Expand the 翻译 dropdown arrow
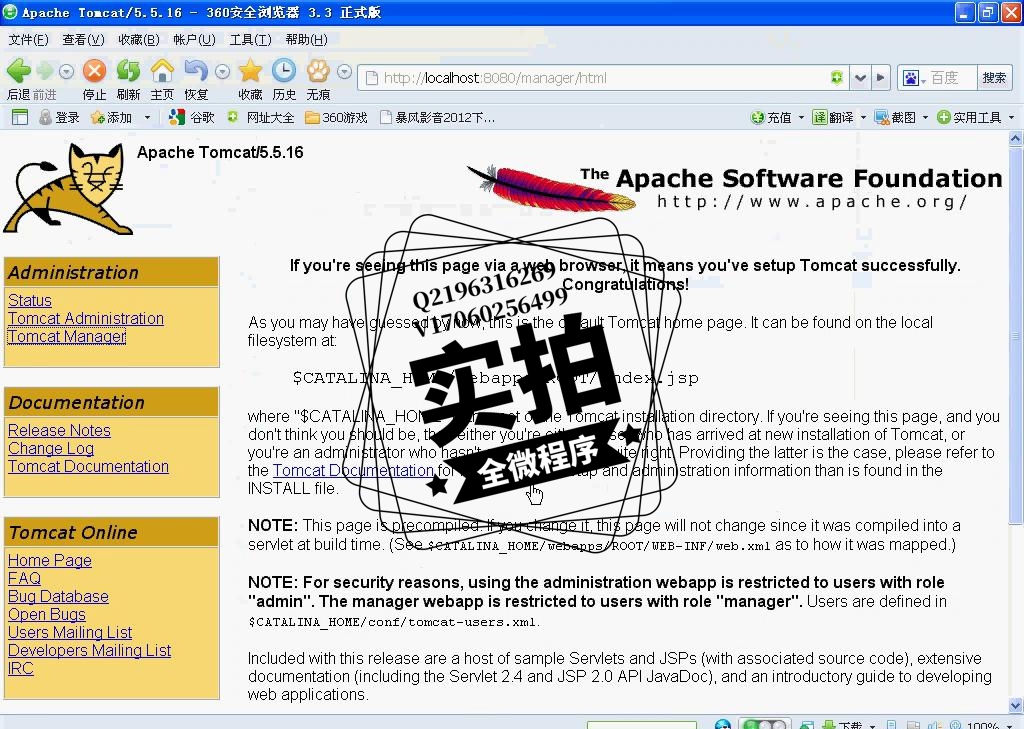1024x729 pixels. 863,118
